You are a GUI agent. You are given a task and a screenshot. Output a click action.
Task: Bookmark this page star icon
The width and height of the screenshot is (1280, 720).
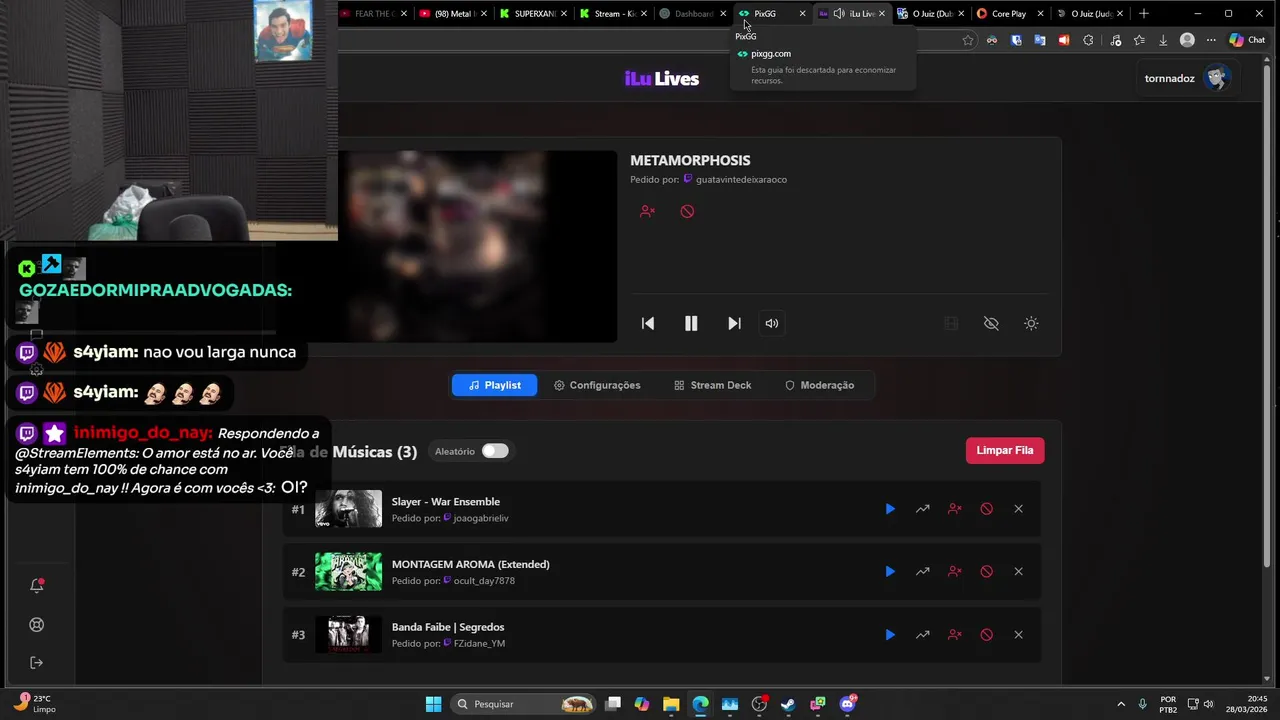point(968,40)
